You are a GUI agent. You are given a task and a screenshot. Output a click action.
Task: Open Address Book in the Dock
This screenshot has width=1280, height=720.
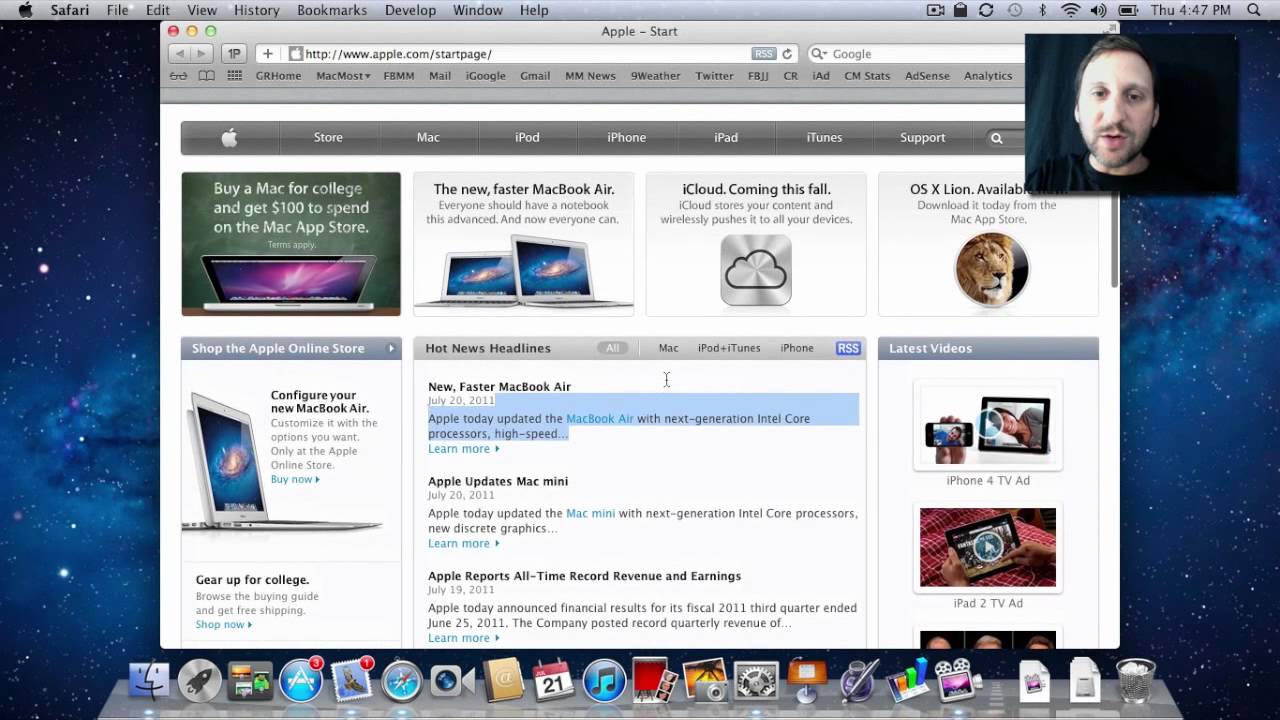point(503,681)
